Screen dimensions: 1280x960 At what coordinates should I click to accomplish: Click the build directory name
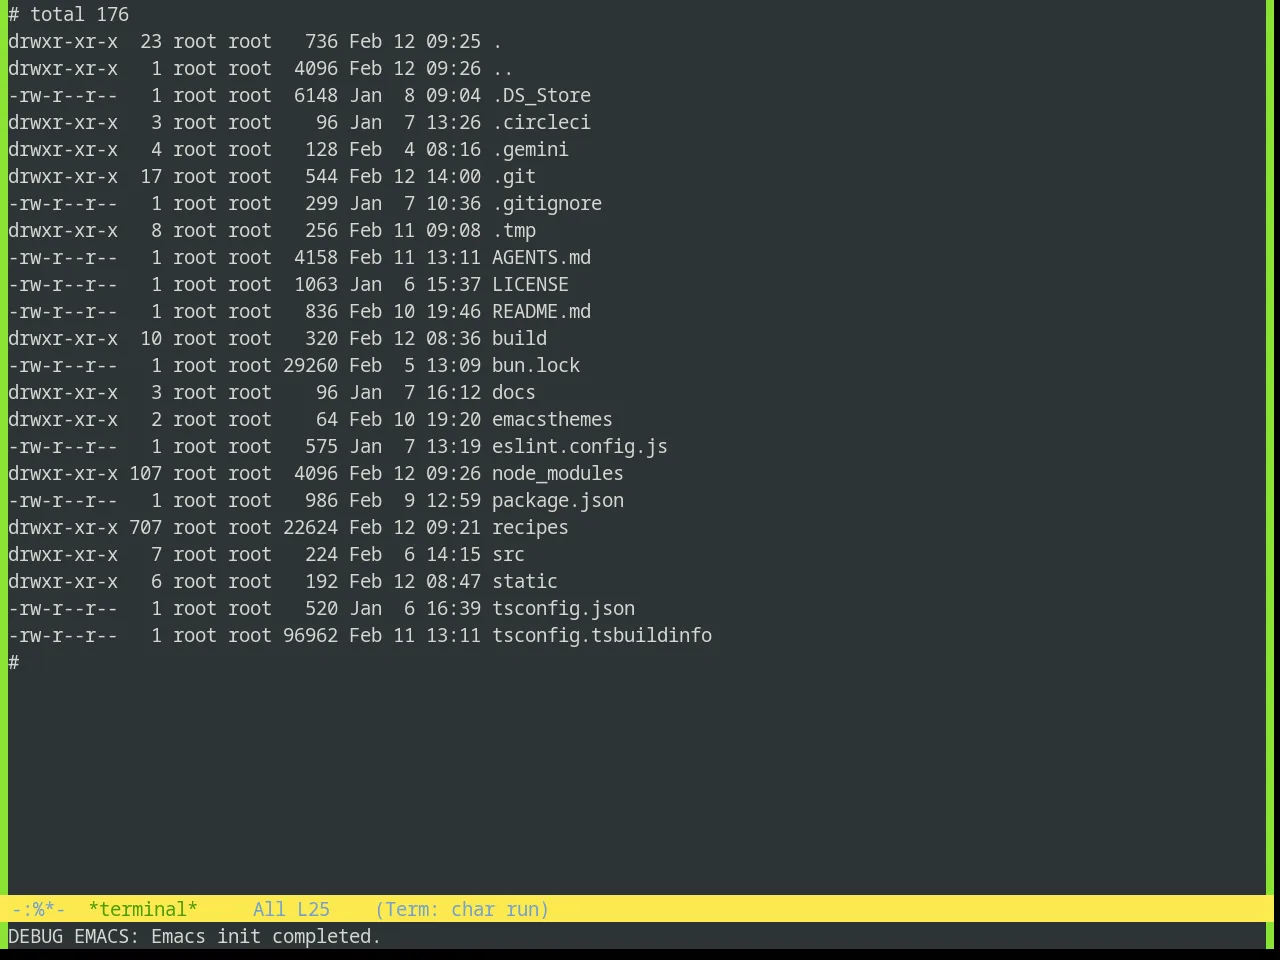click(519, 338)
